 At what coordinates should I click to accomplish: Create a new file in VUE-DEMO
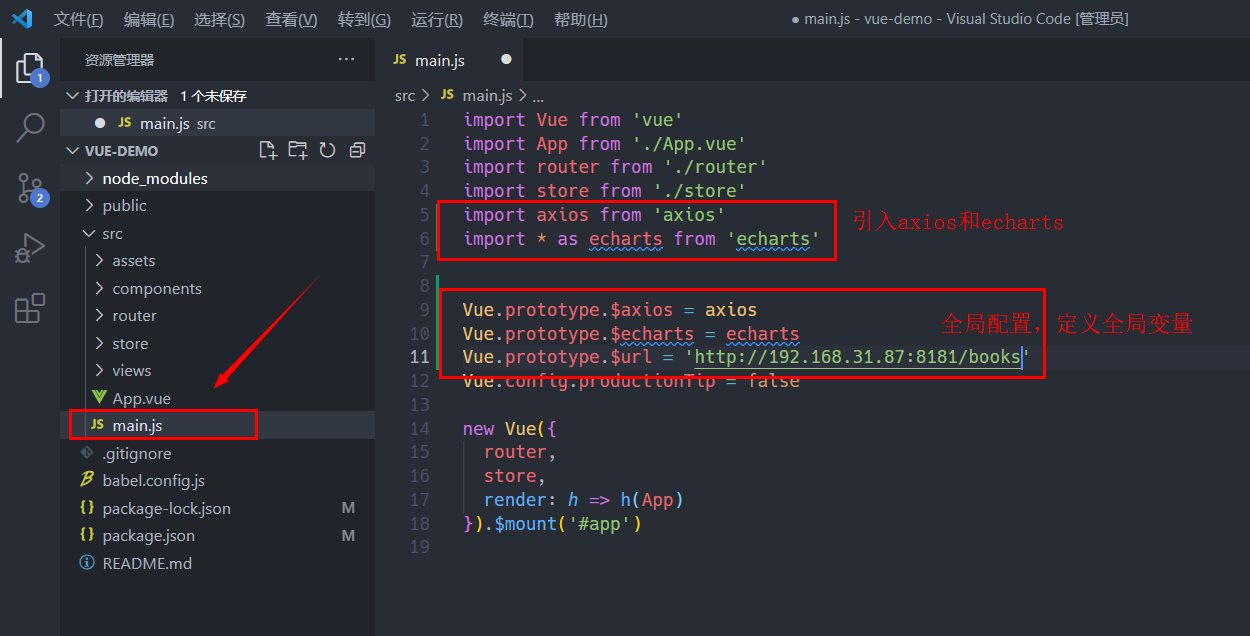click(x=268, y=150)
